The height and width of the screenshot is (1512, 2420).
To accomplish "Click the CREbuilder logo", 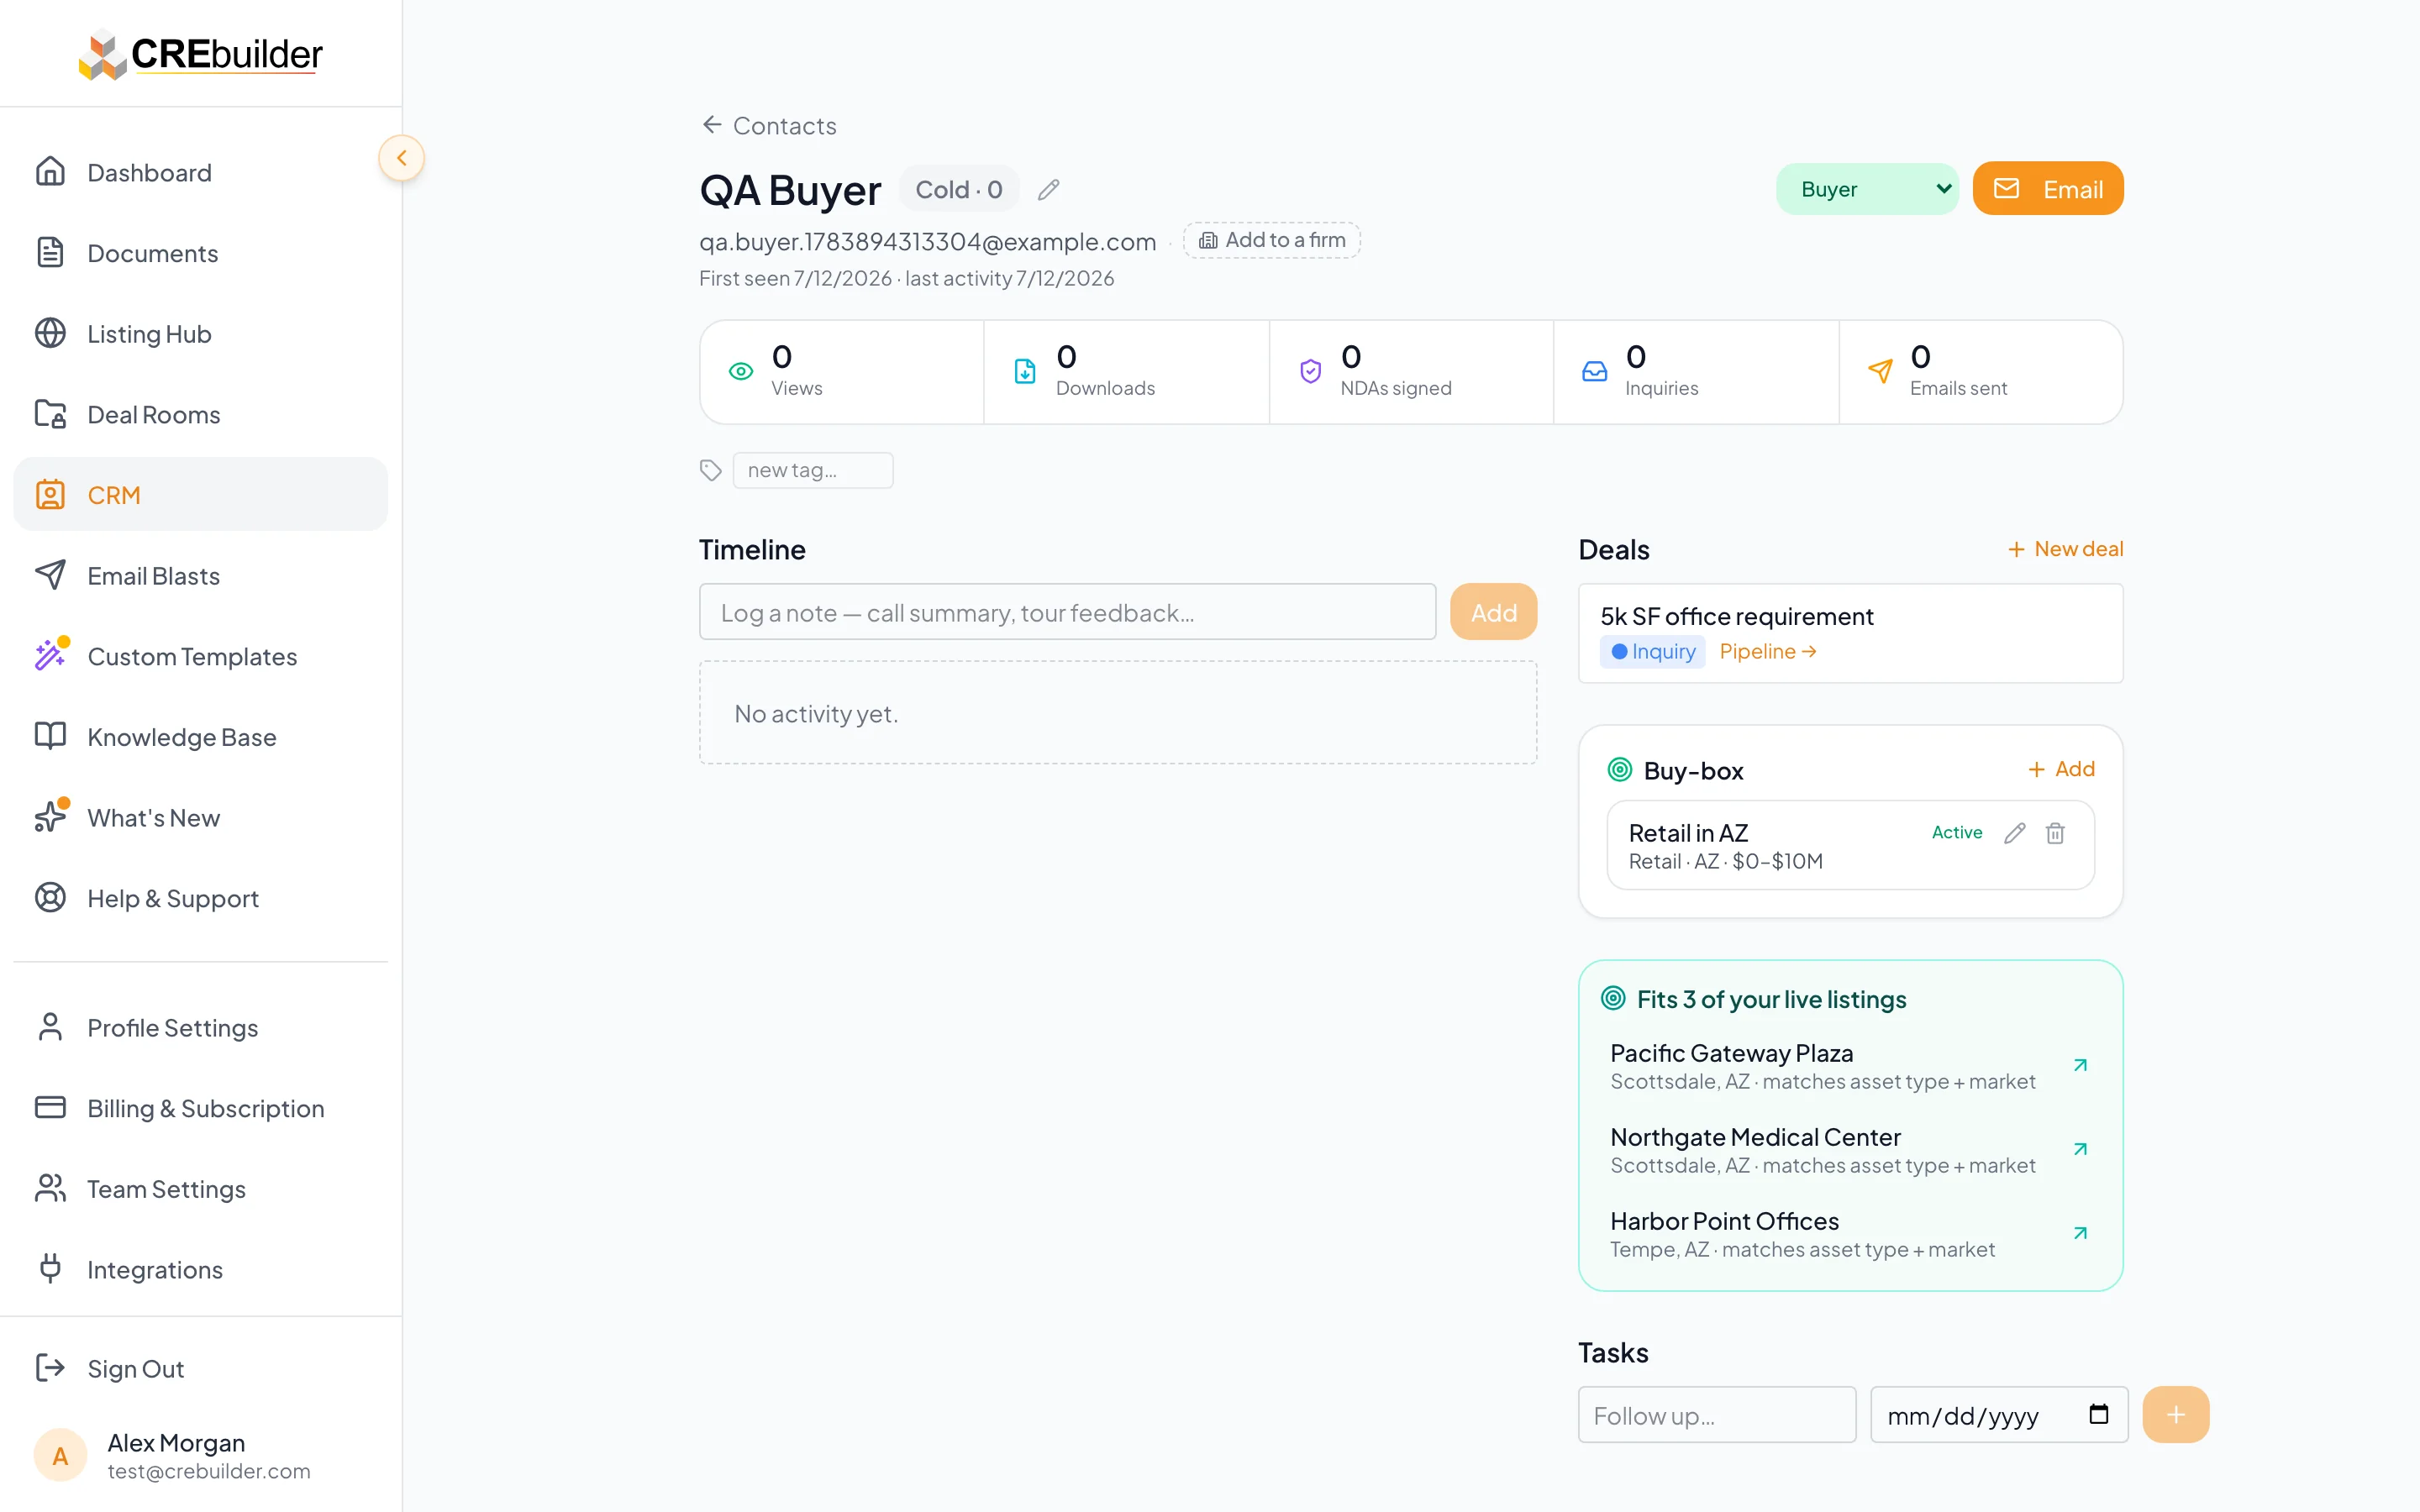I will click(201, 54).
